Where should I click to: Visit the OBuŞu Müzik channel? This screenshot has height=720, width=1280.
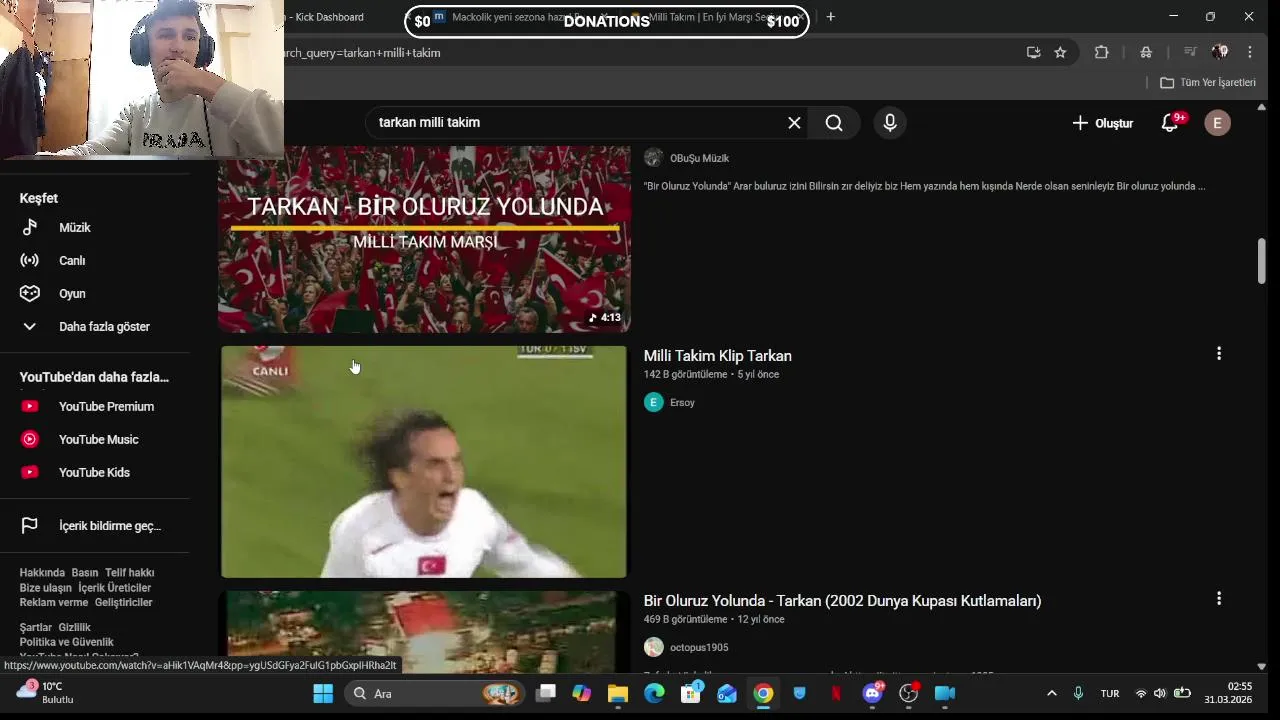(x=699, y=158)
